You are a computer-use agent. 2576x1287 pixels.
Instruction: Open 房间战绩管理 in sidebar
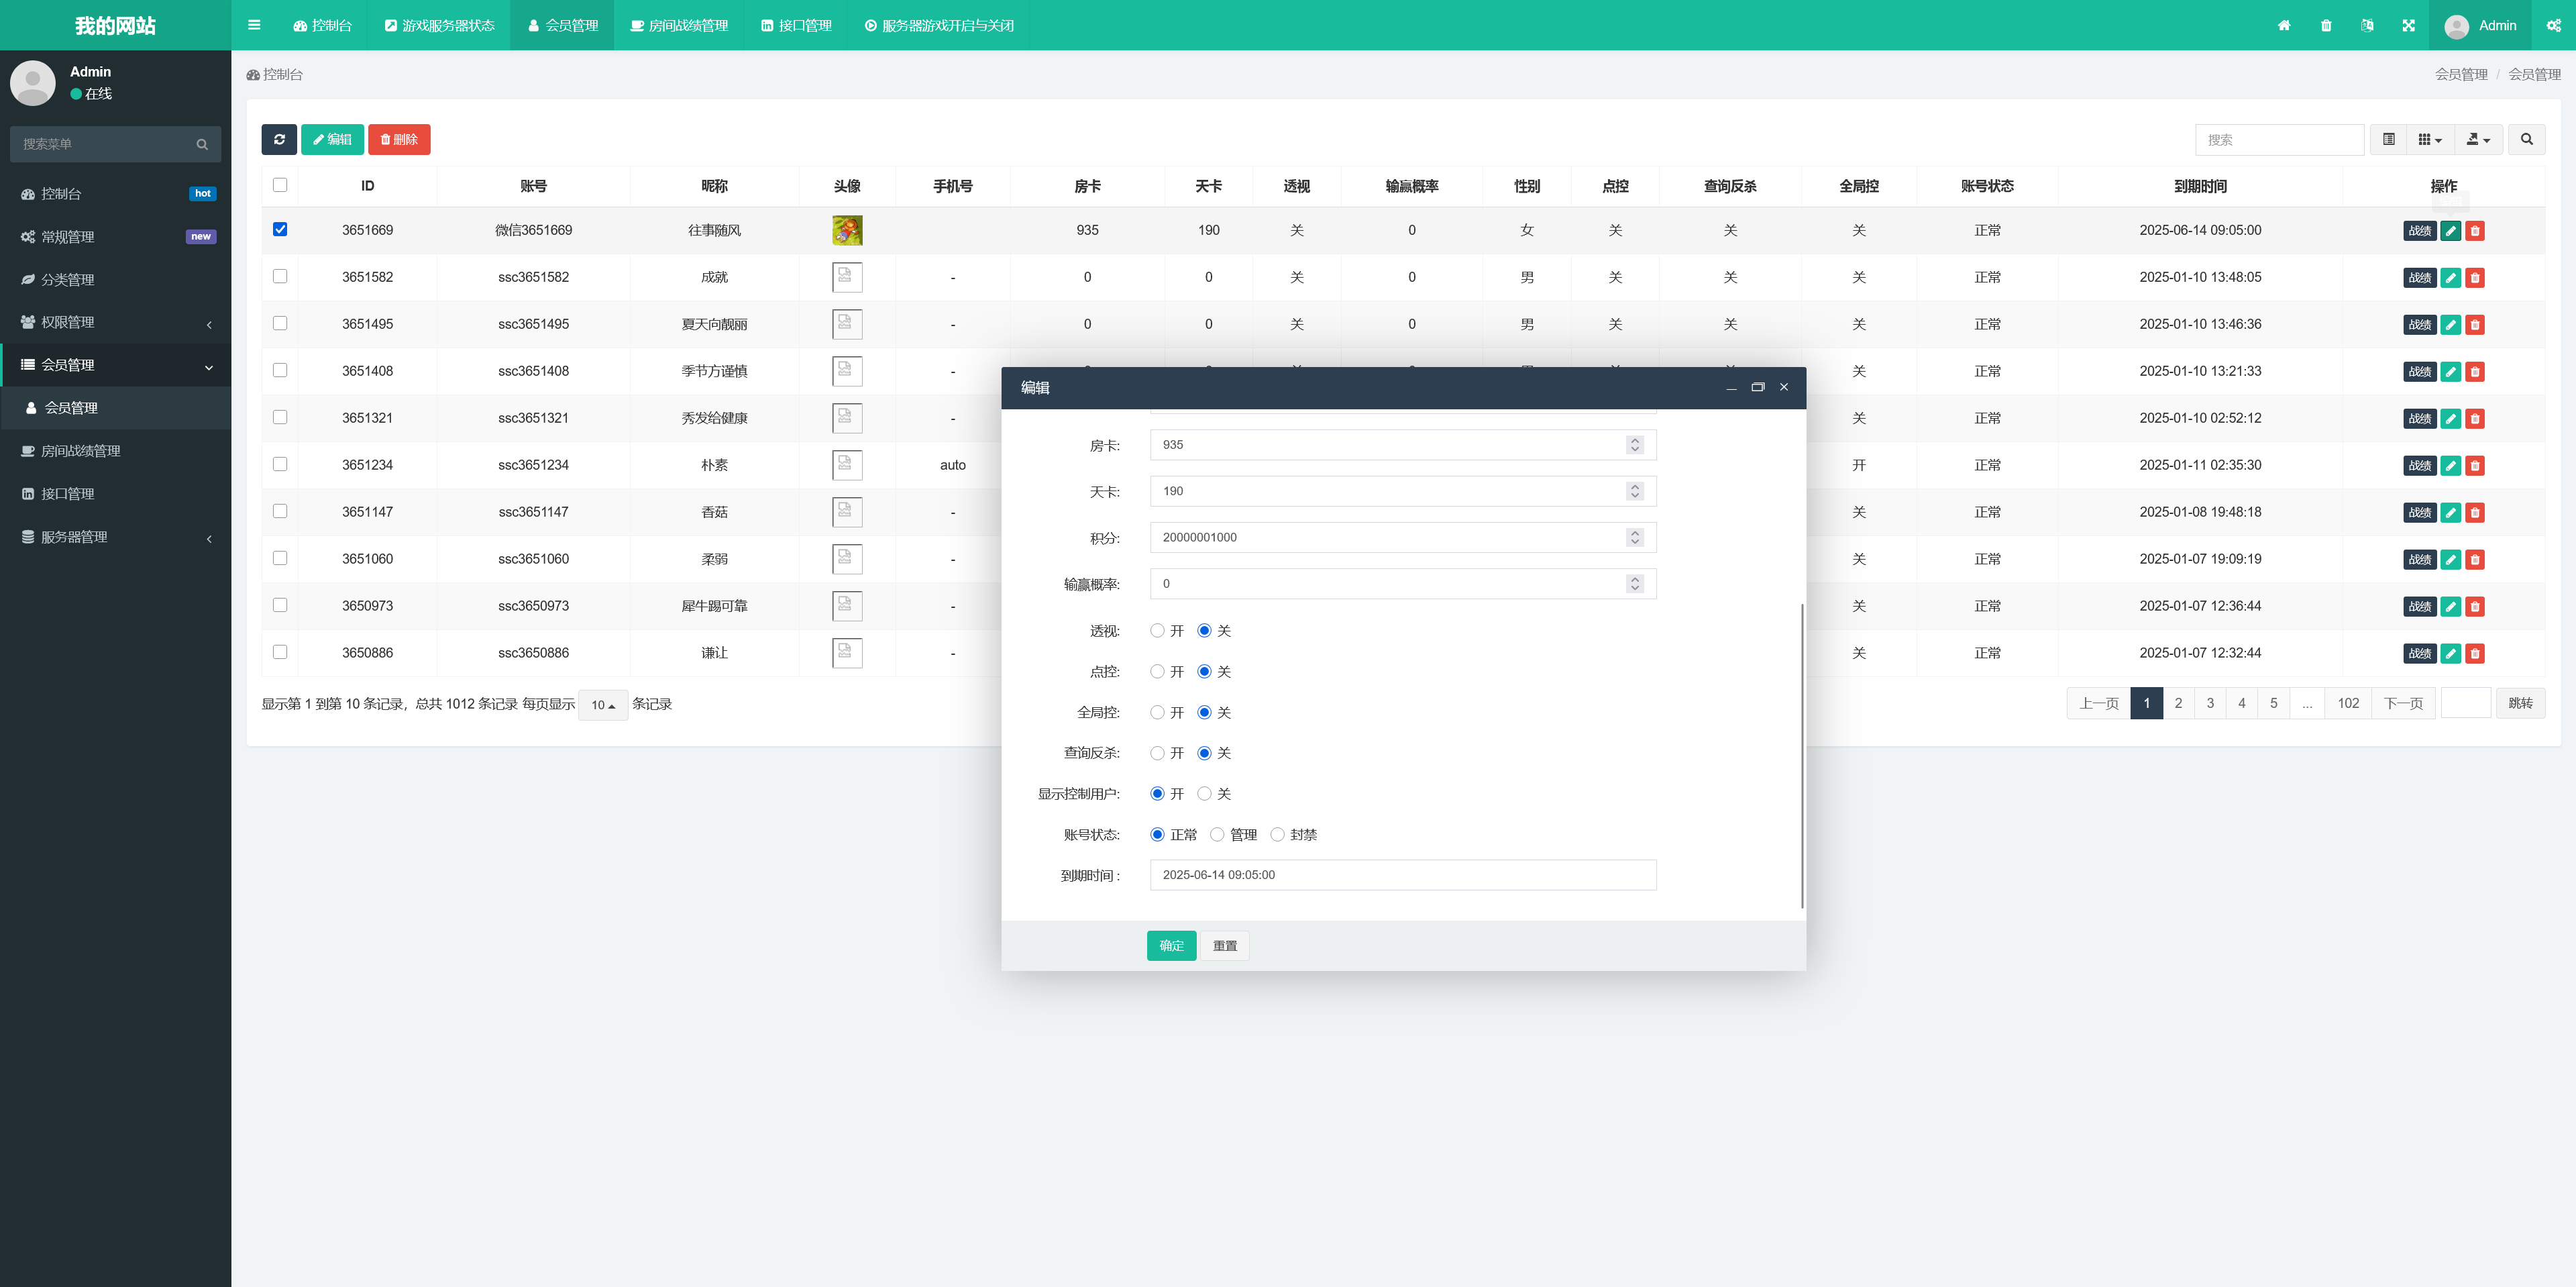tap(80, 451)
